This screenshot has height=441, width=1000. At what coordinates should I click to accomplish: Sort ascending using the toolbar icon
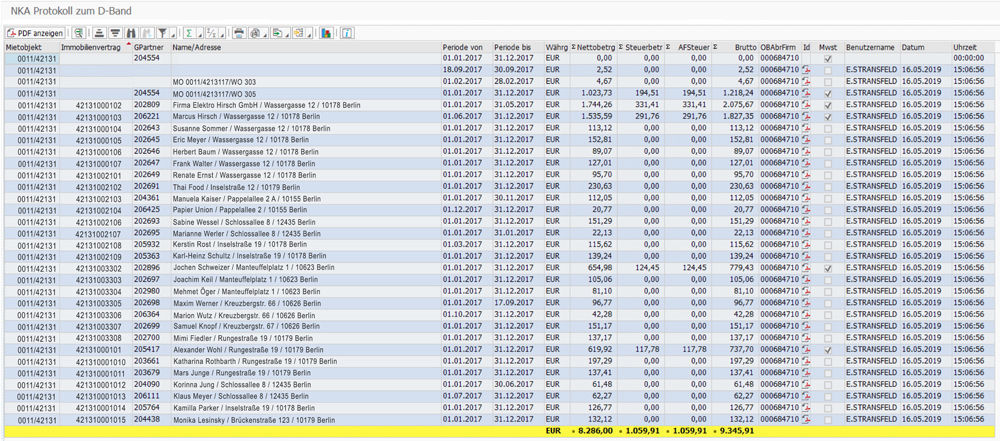(x=99, y=33)
